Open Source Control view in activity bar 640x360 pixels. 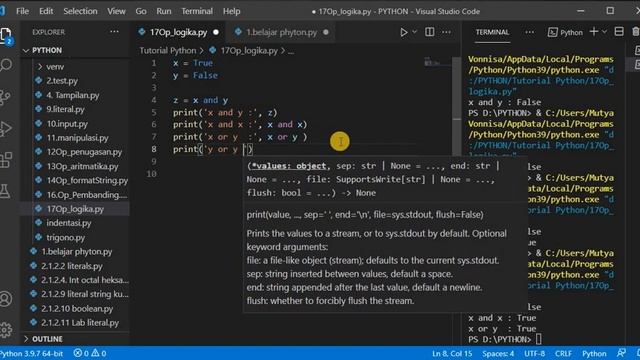[5, 97]
